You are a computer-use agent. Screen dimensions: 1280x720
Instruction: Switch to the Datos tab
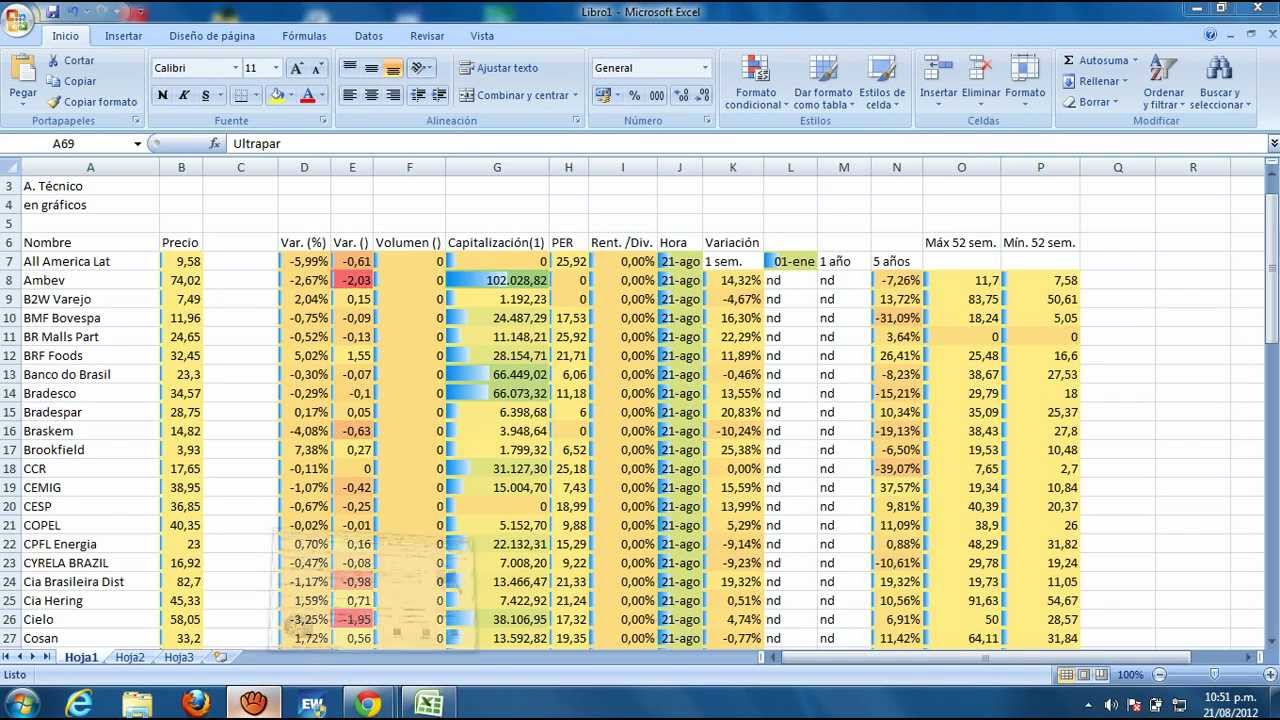[x=369, y=36]
